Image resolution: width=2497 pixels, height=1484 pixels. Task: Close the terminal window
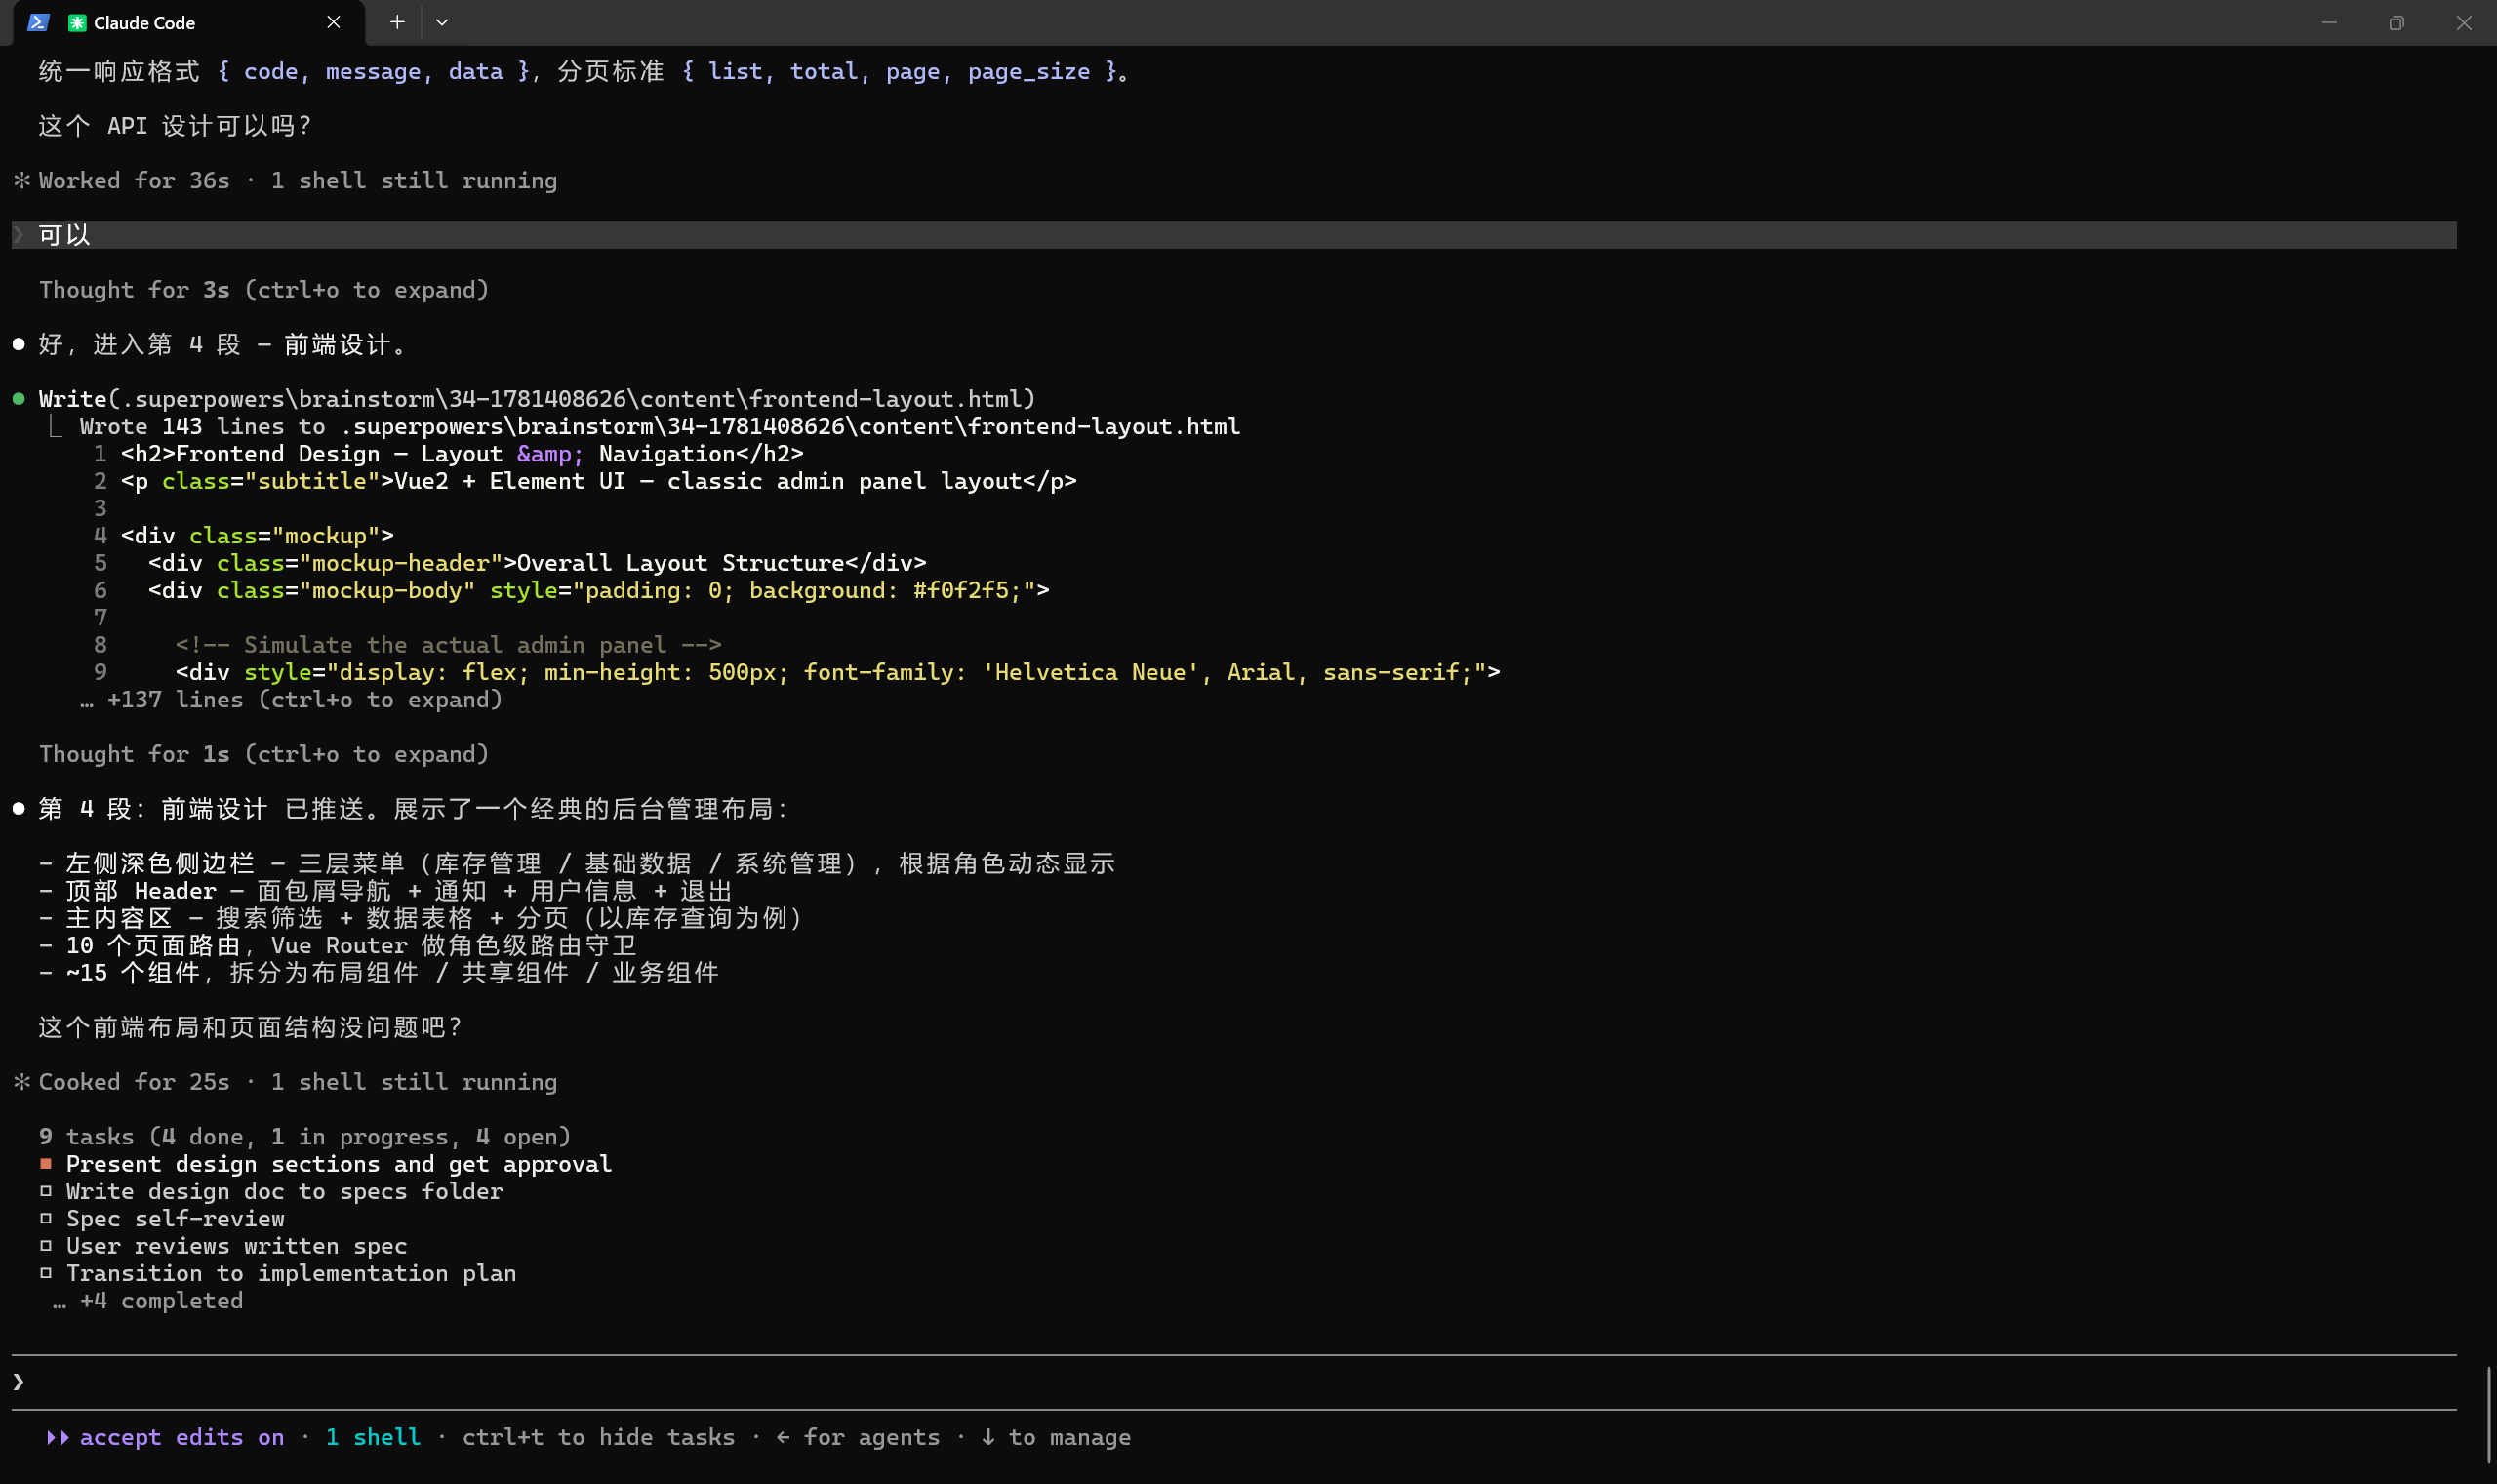pos(2463,22)
